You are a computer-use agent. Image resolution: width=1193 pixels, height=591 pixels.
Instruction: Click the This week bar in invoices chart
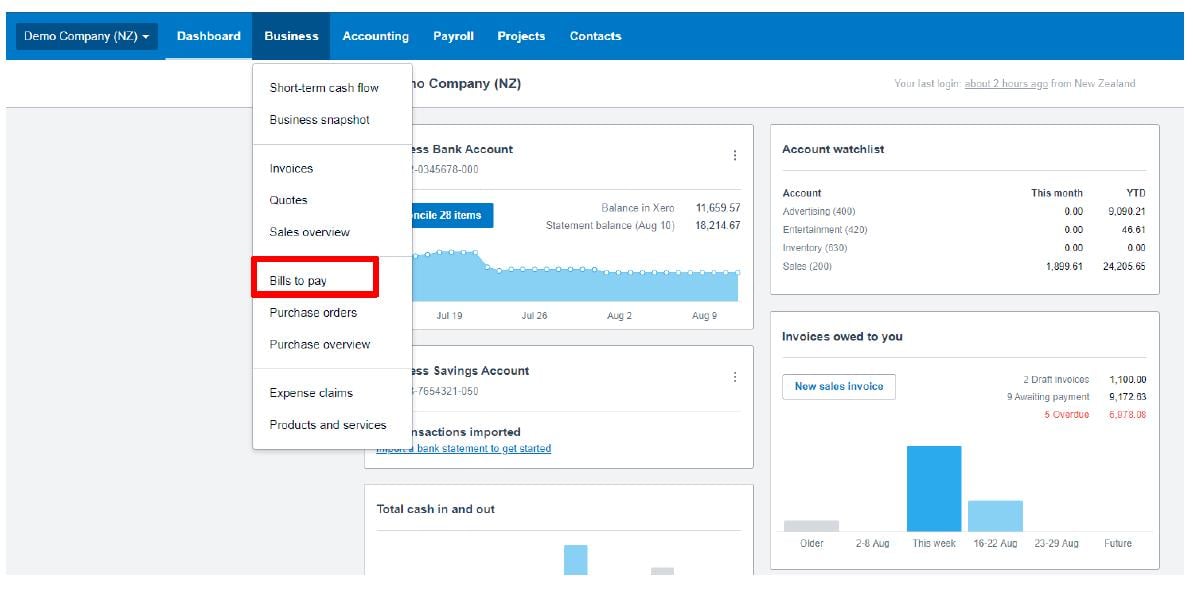pyautogui.click(x=933, y=488)
